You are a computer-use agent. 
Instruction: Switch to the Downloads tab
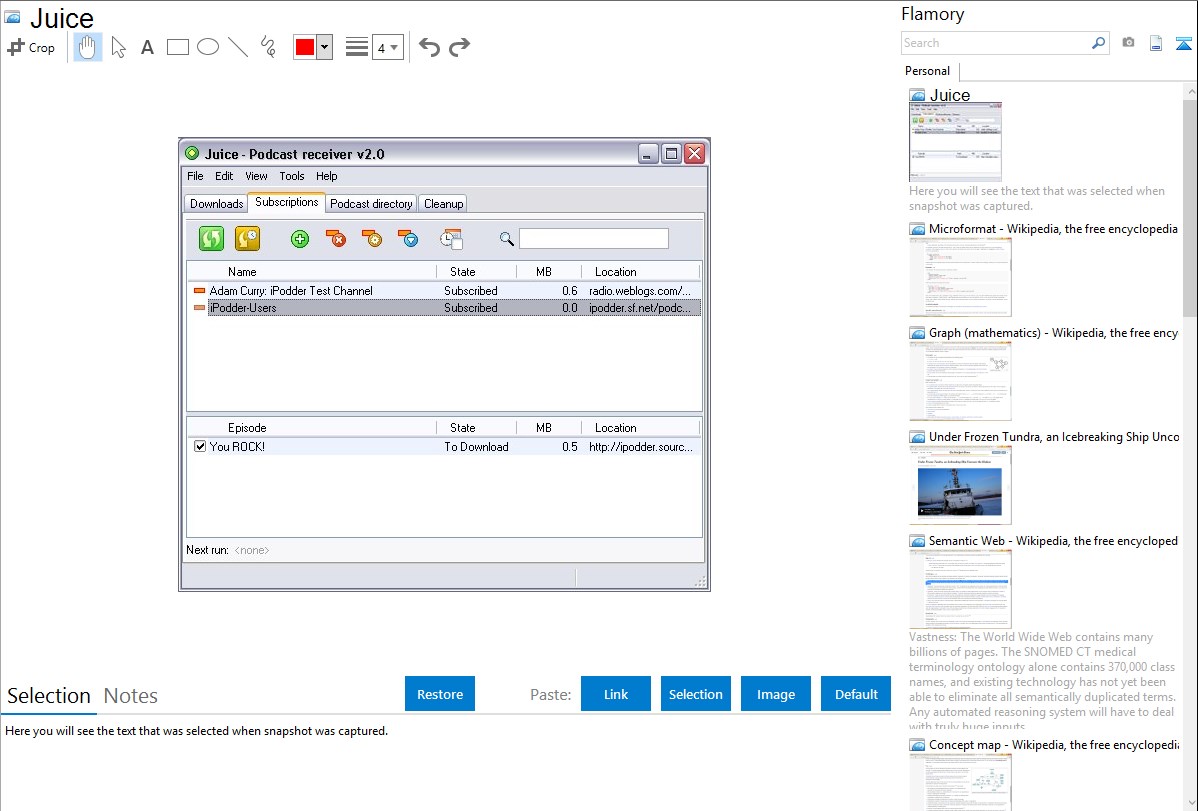tap(216, 203)
